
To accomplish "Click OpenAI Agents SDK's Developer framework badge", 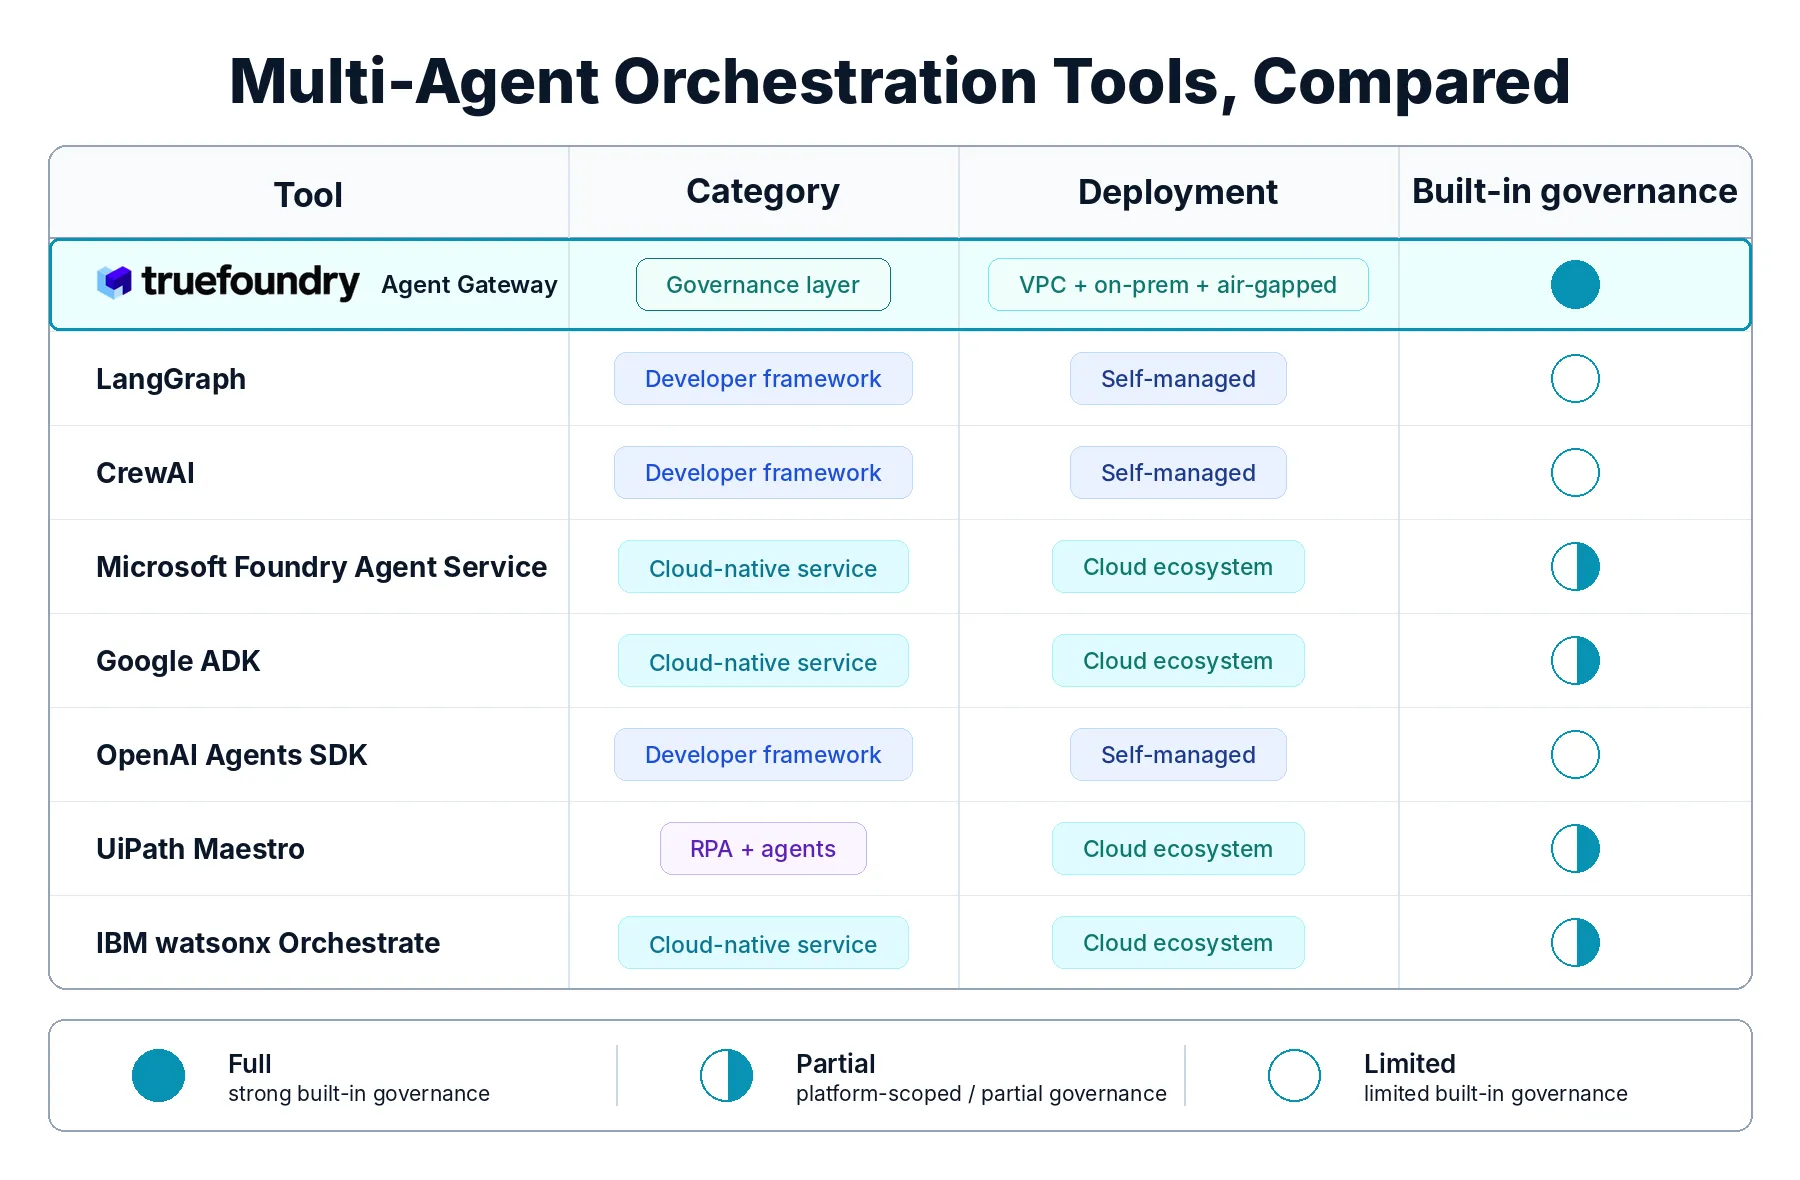I will pos(763,754).
